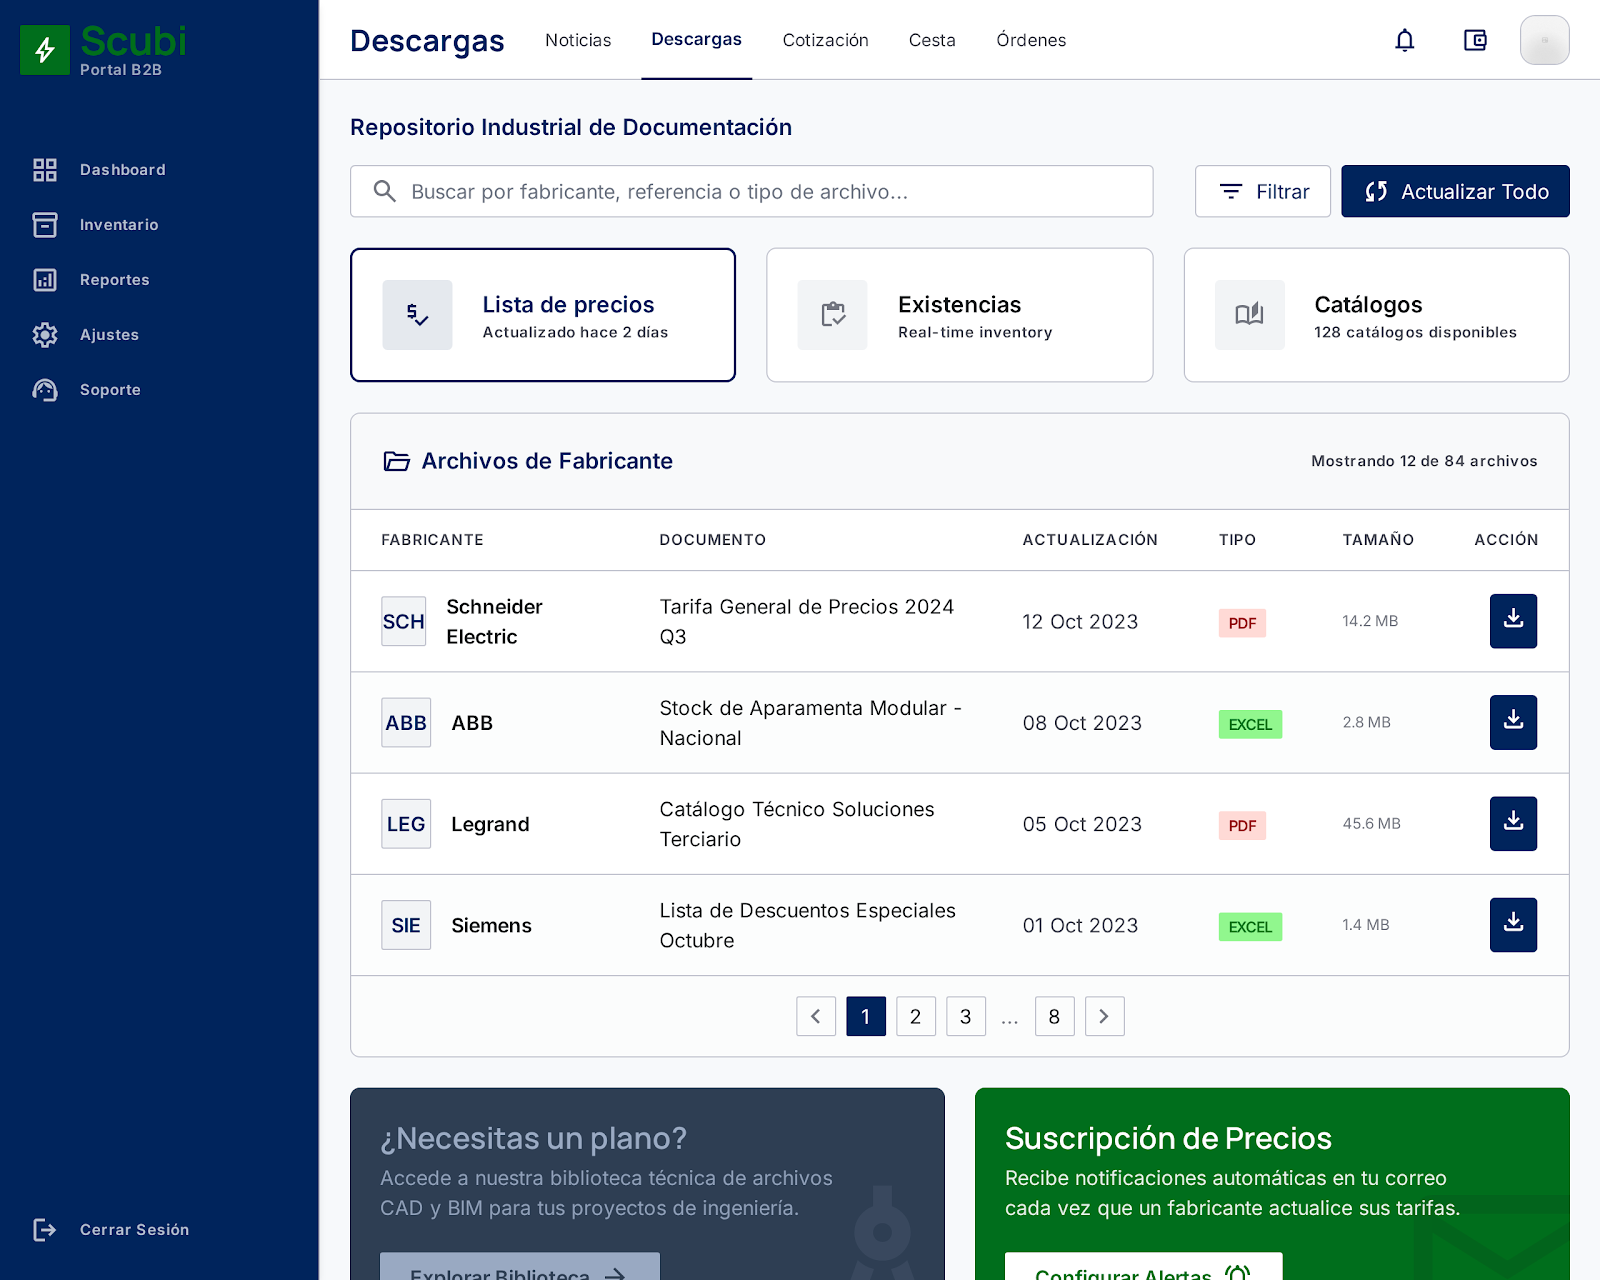Click the PDF tag in Legrand row
Screen dimensions: 1600x1280
point(1242,825)
